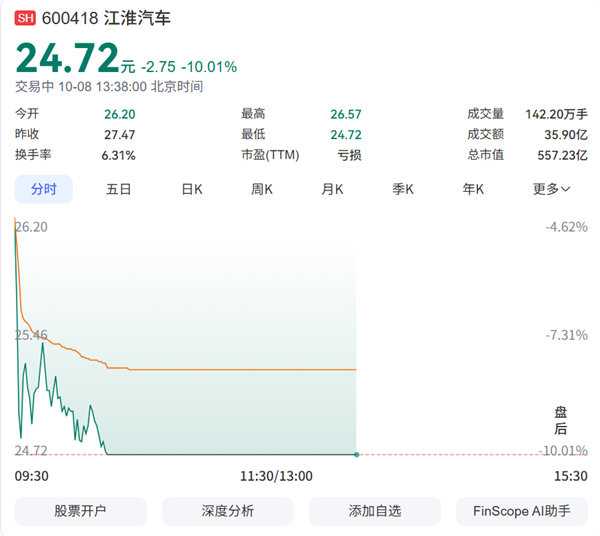This screenshot has width=600, height=536.
Task: Open the 周K weekly candlestick tab
Action: pos(262,189)
